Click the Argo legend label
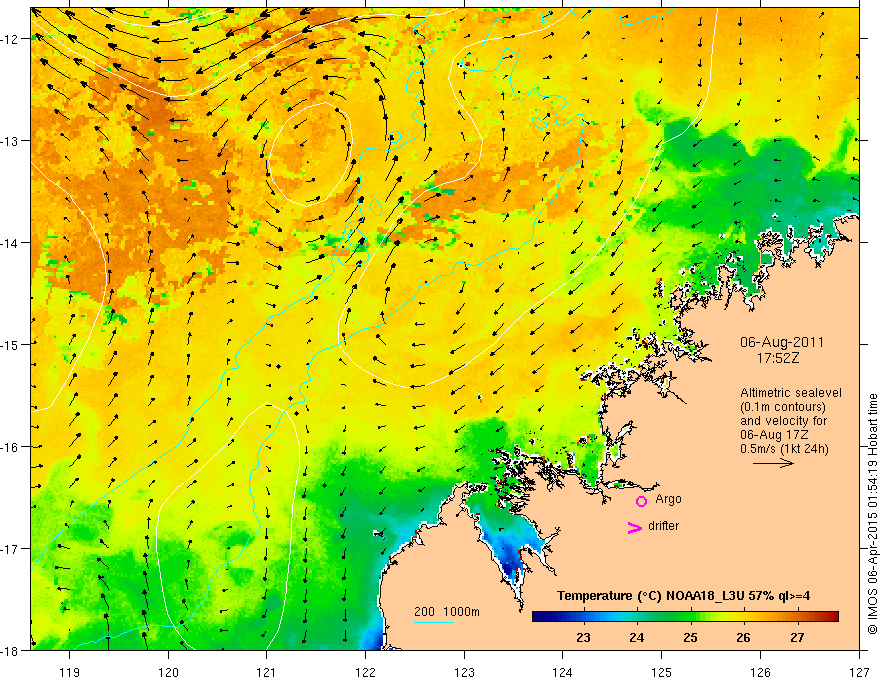The width and height of the screenshot is (880, 680). pos(668,499)
